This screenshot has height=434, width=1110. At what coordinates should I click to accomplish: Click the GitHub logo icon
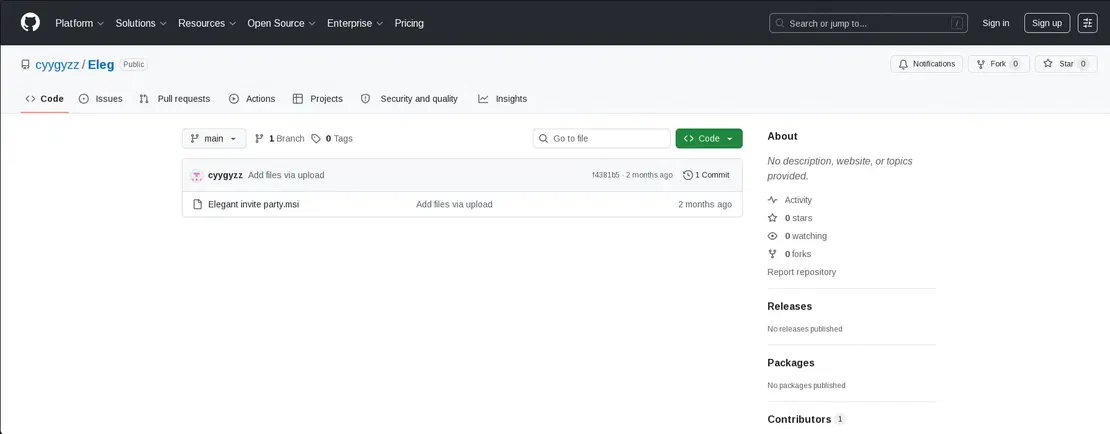[30, 23]
